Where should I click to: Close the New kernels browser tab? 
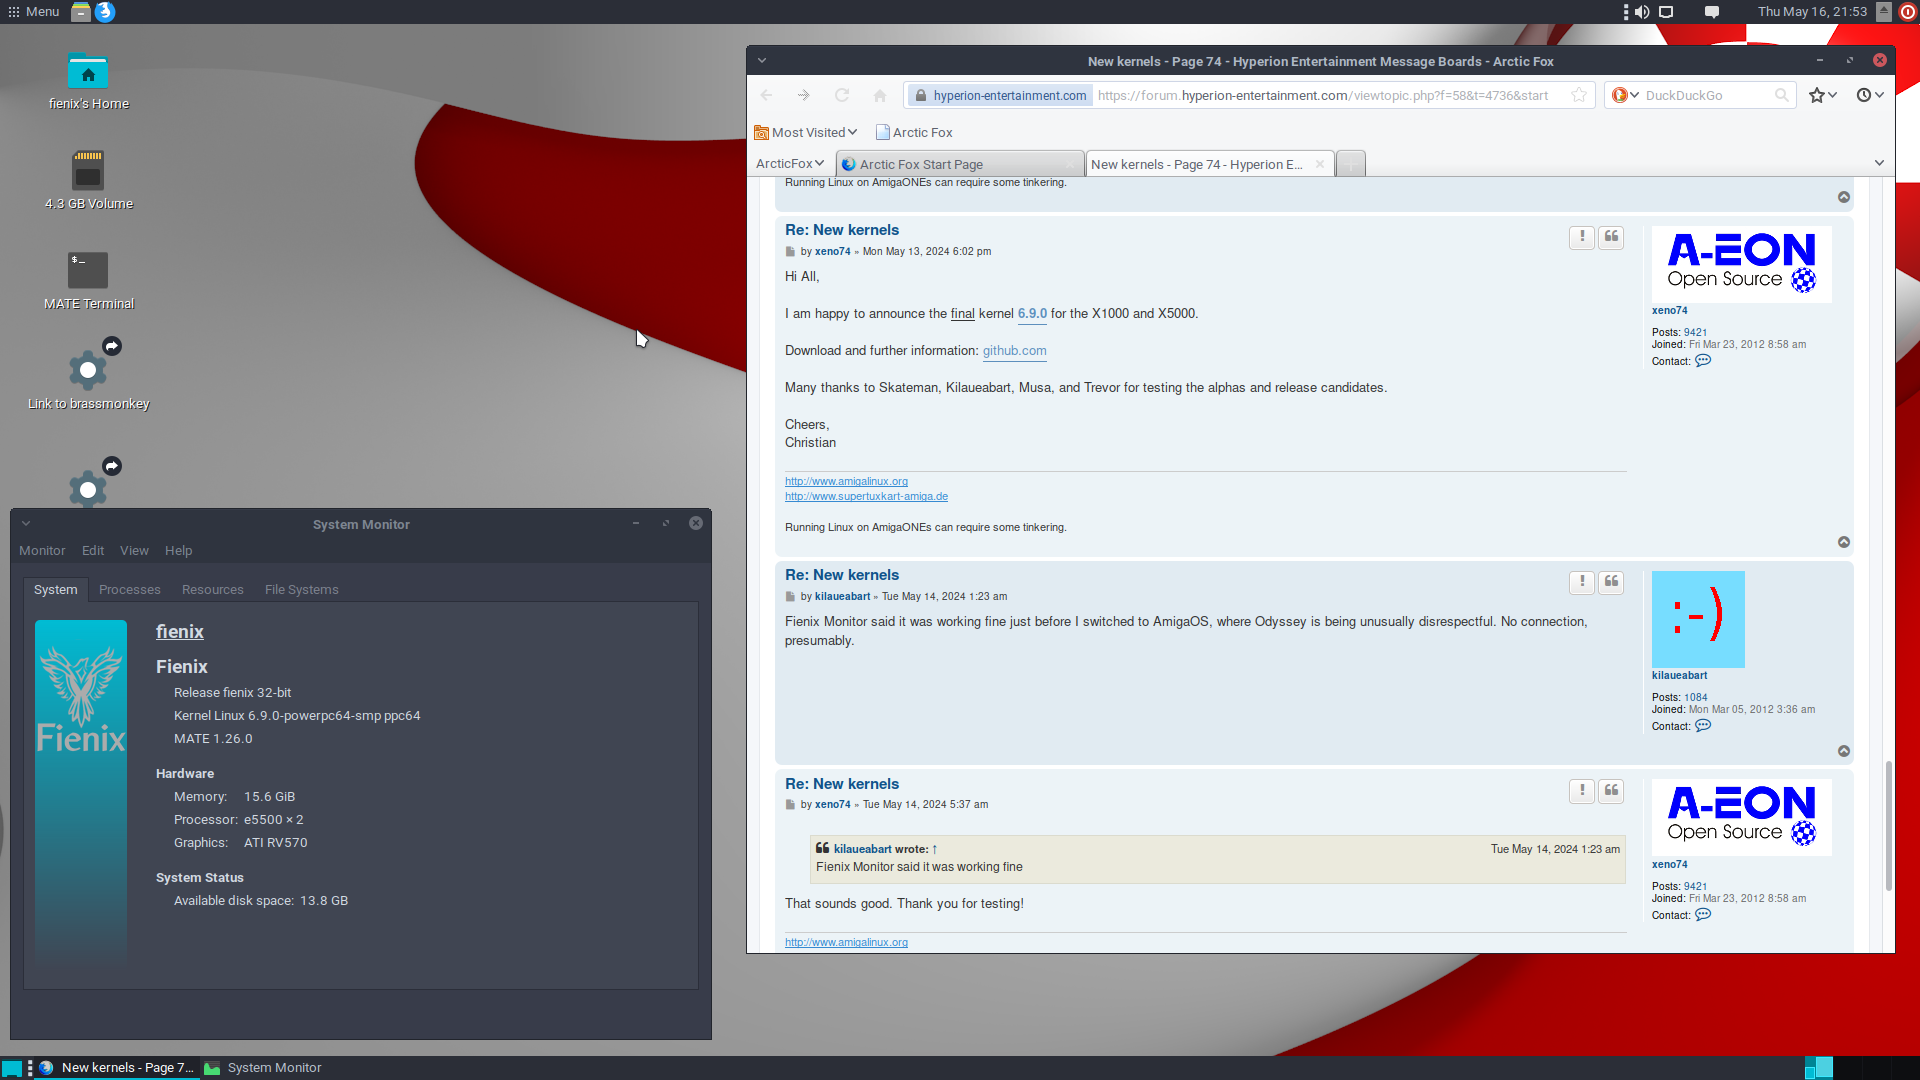pyautogui.click(x=1320, y=164)
